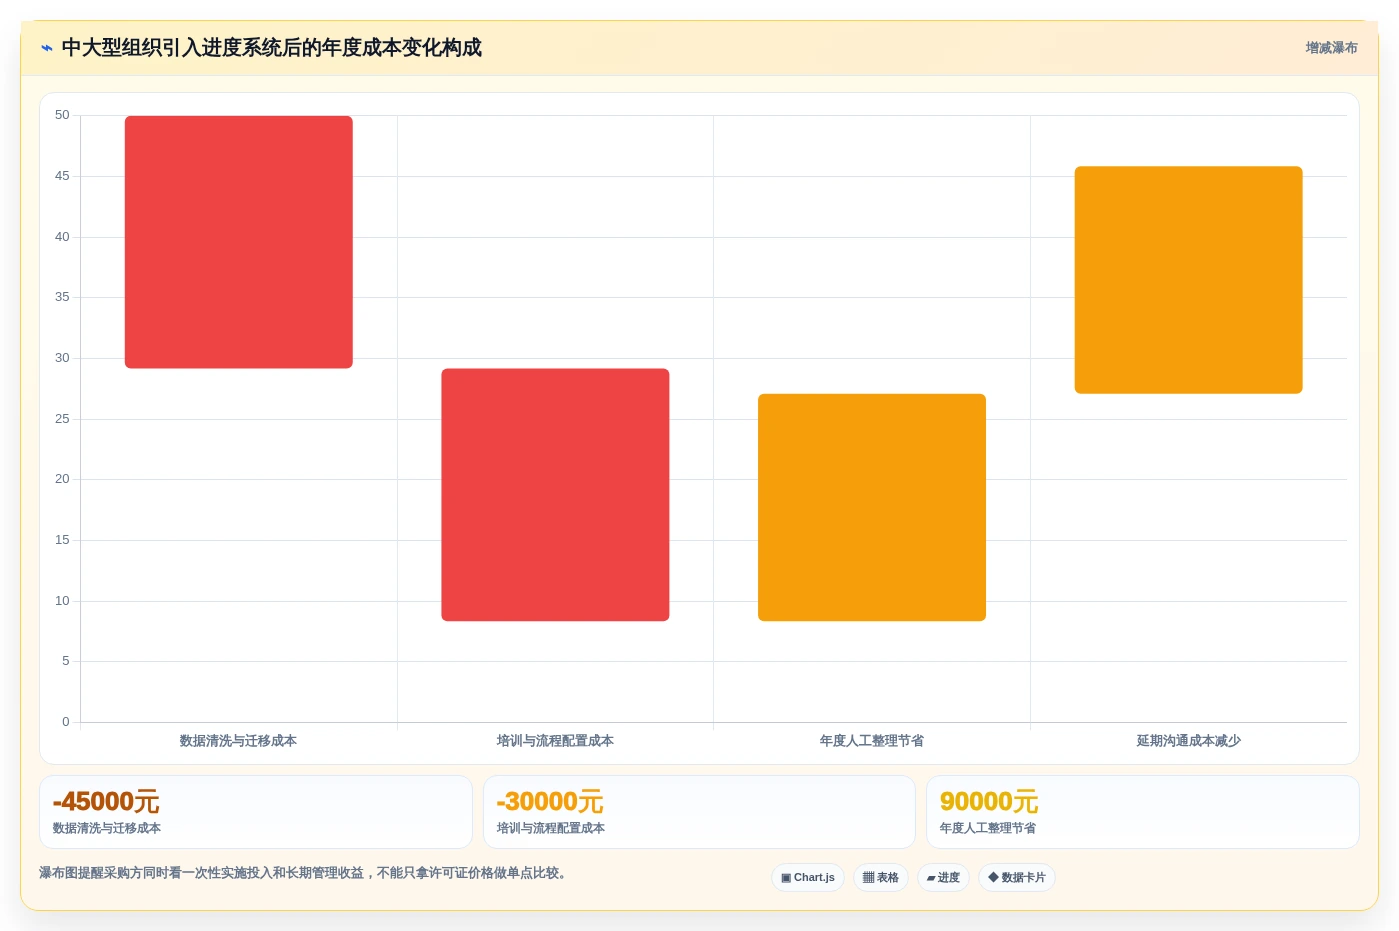Click the red 培训与流程配置成本 bar

pos(555,495)
